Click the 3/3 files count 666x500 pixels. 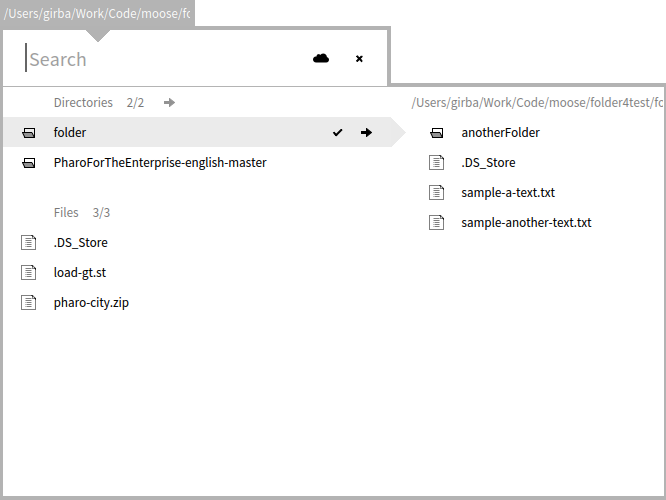click(x=102, y=212)
